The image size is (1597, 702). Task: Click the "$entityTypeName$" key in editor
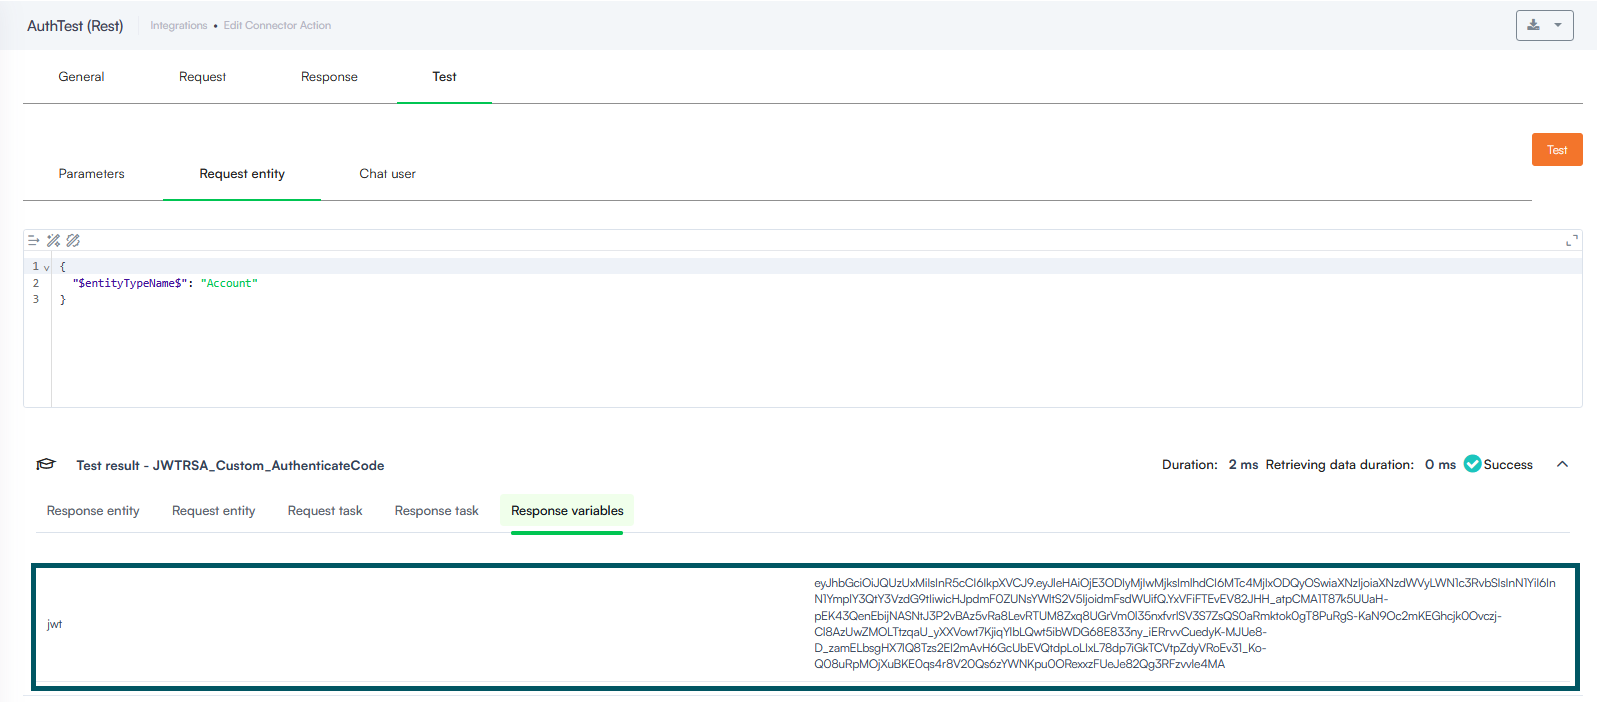pyautogui.click(x=128, y=283)
